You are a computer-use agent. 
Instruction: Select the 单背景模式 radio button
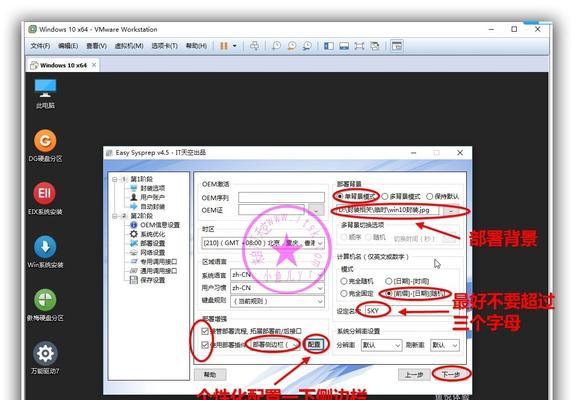tap(339, 197)
